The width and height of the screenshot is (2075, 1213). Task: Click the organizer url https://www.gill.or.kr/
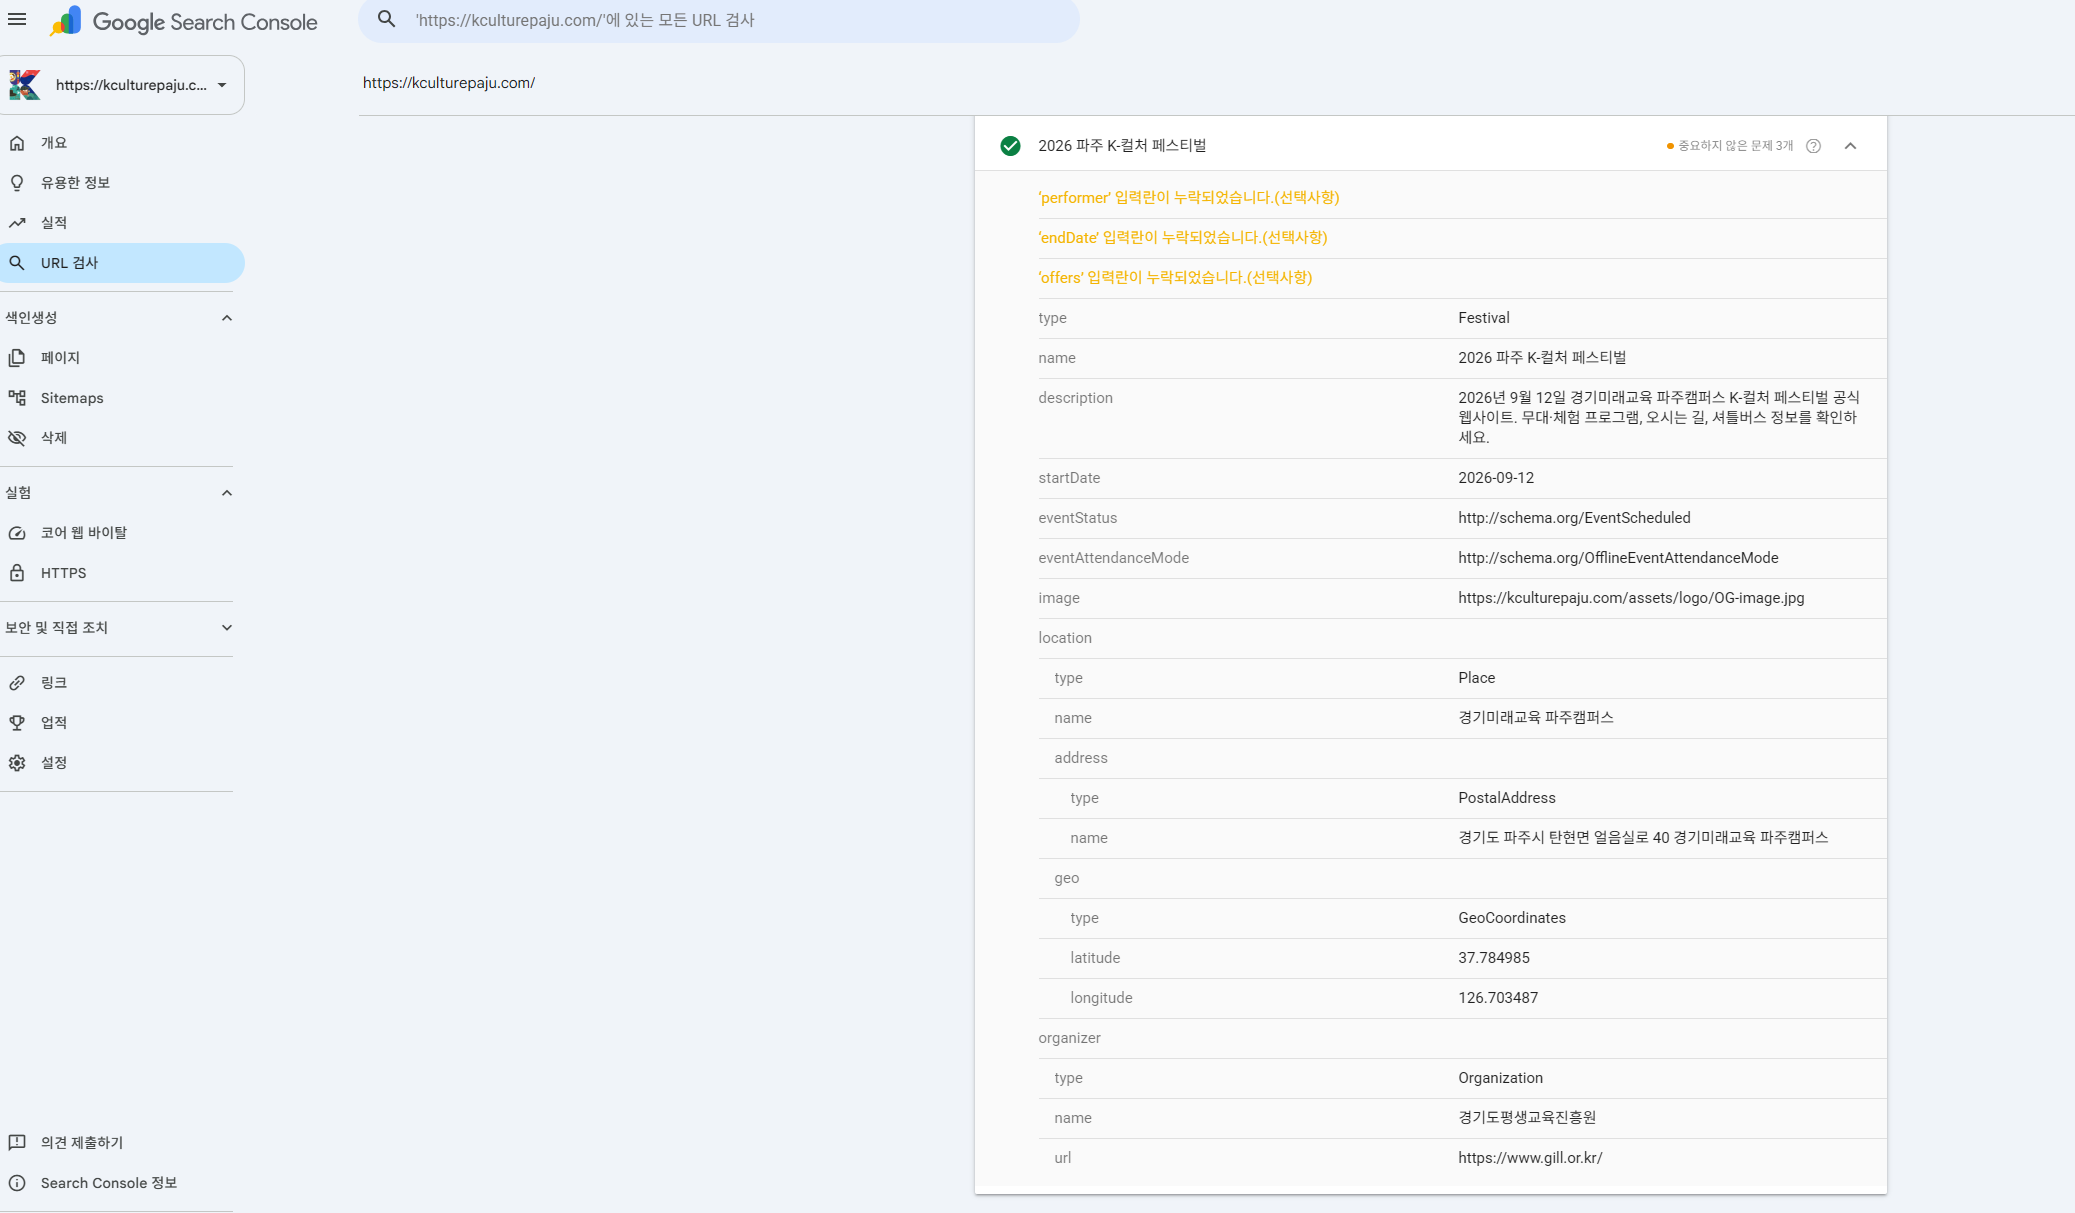coord(1530,1158)
